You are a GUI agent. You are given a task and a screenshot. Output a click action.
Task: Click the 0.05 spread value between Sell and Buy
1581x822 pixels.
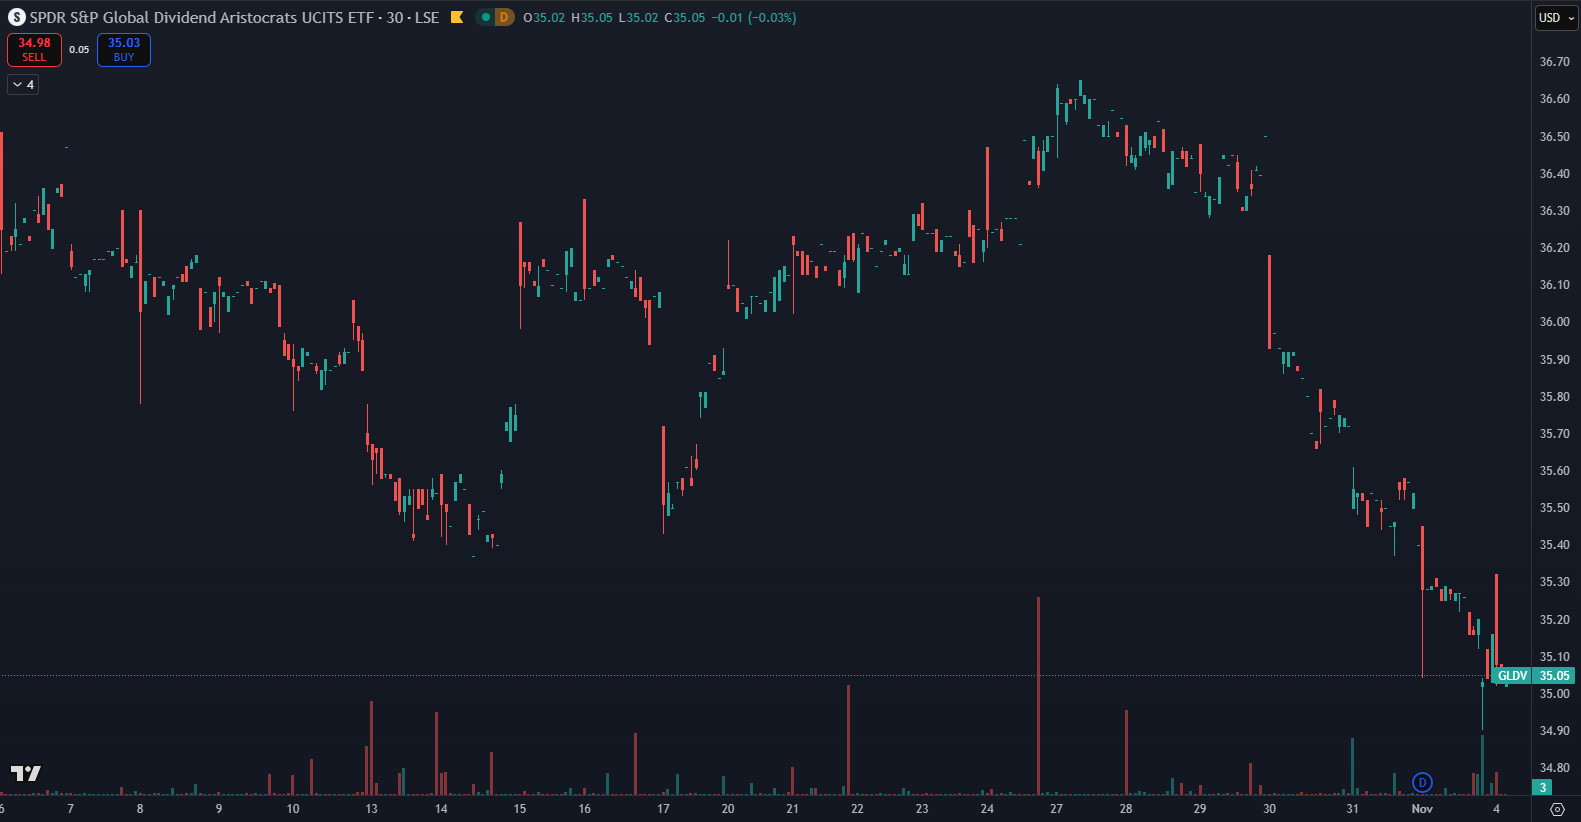click(79, 50)
